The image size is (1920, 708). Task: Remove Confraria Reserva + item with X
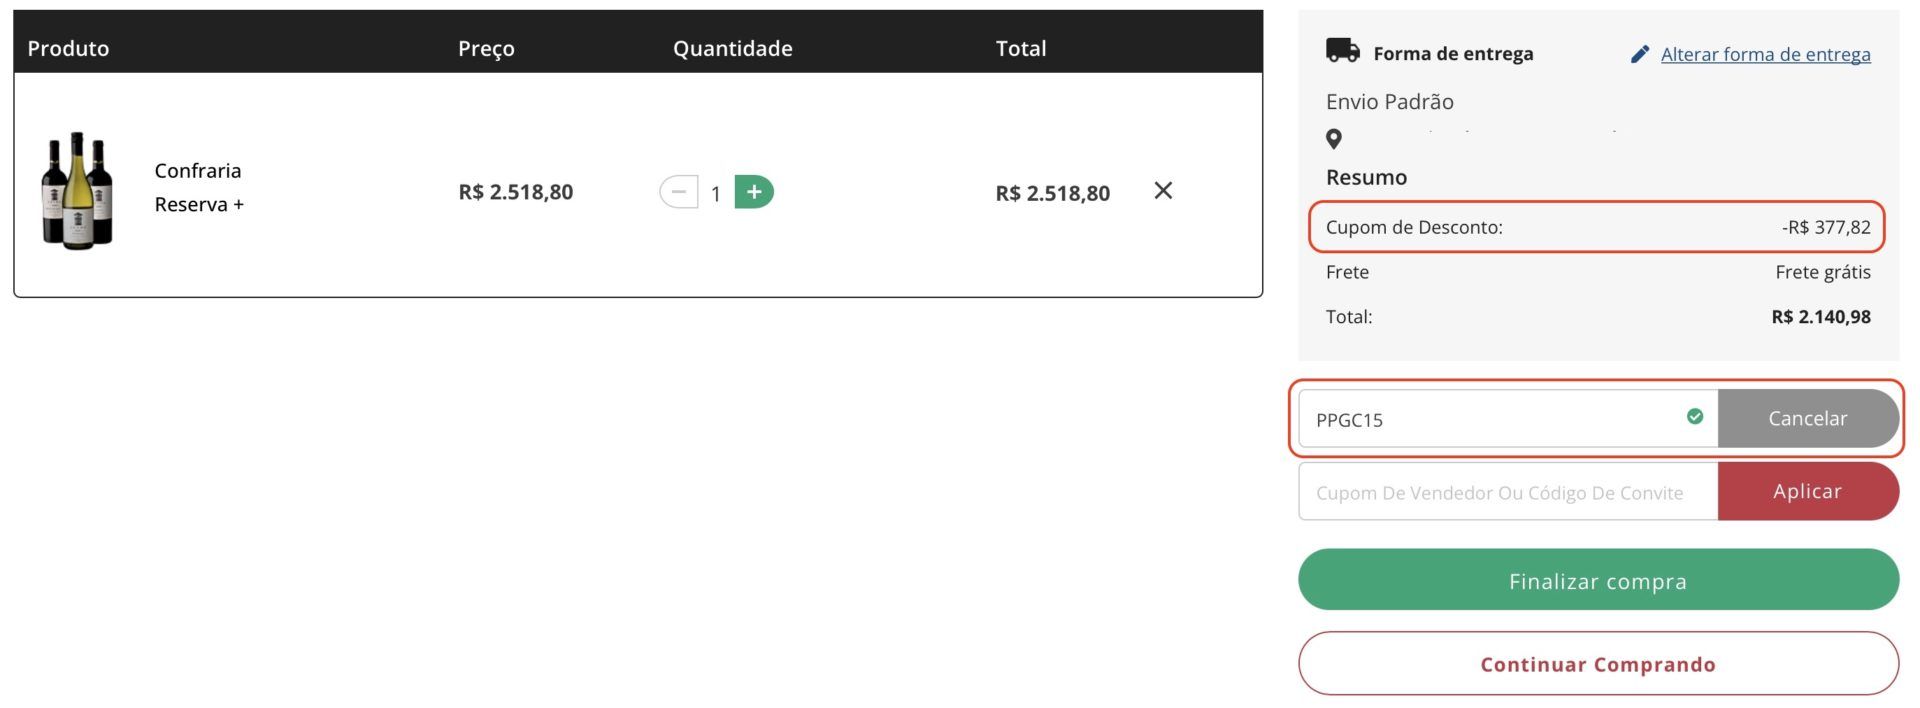coord(1162,190)
